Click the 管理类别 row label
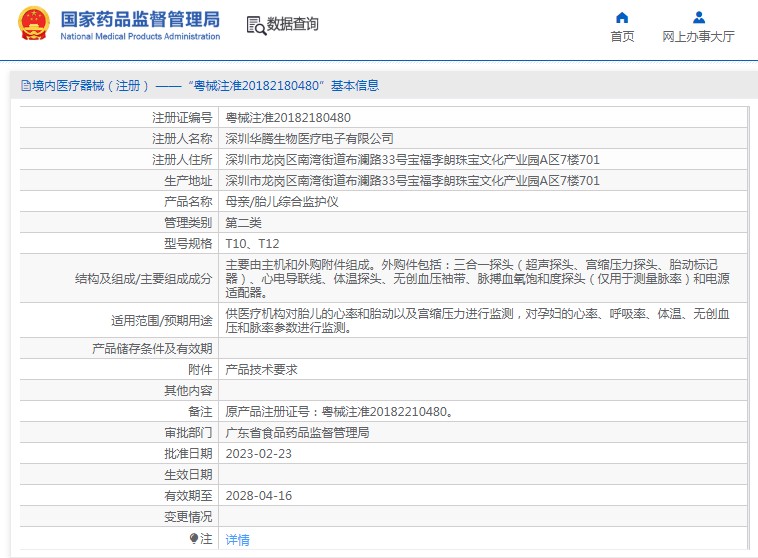This screenshot has width=758, height=558. (188, 223)
